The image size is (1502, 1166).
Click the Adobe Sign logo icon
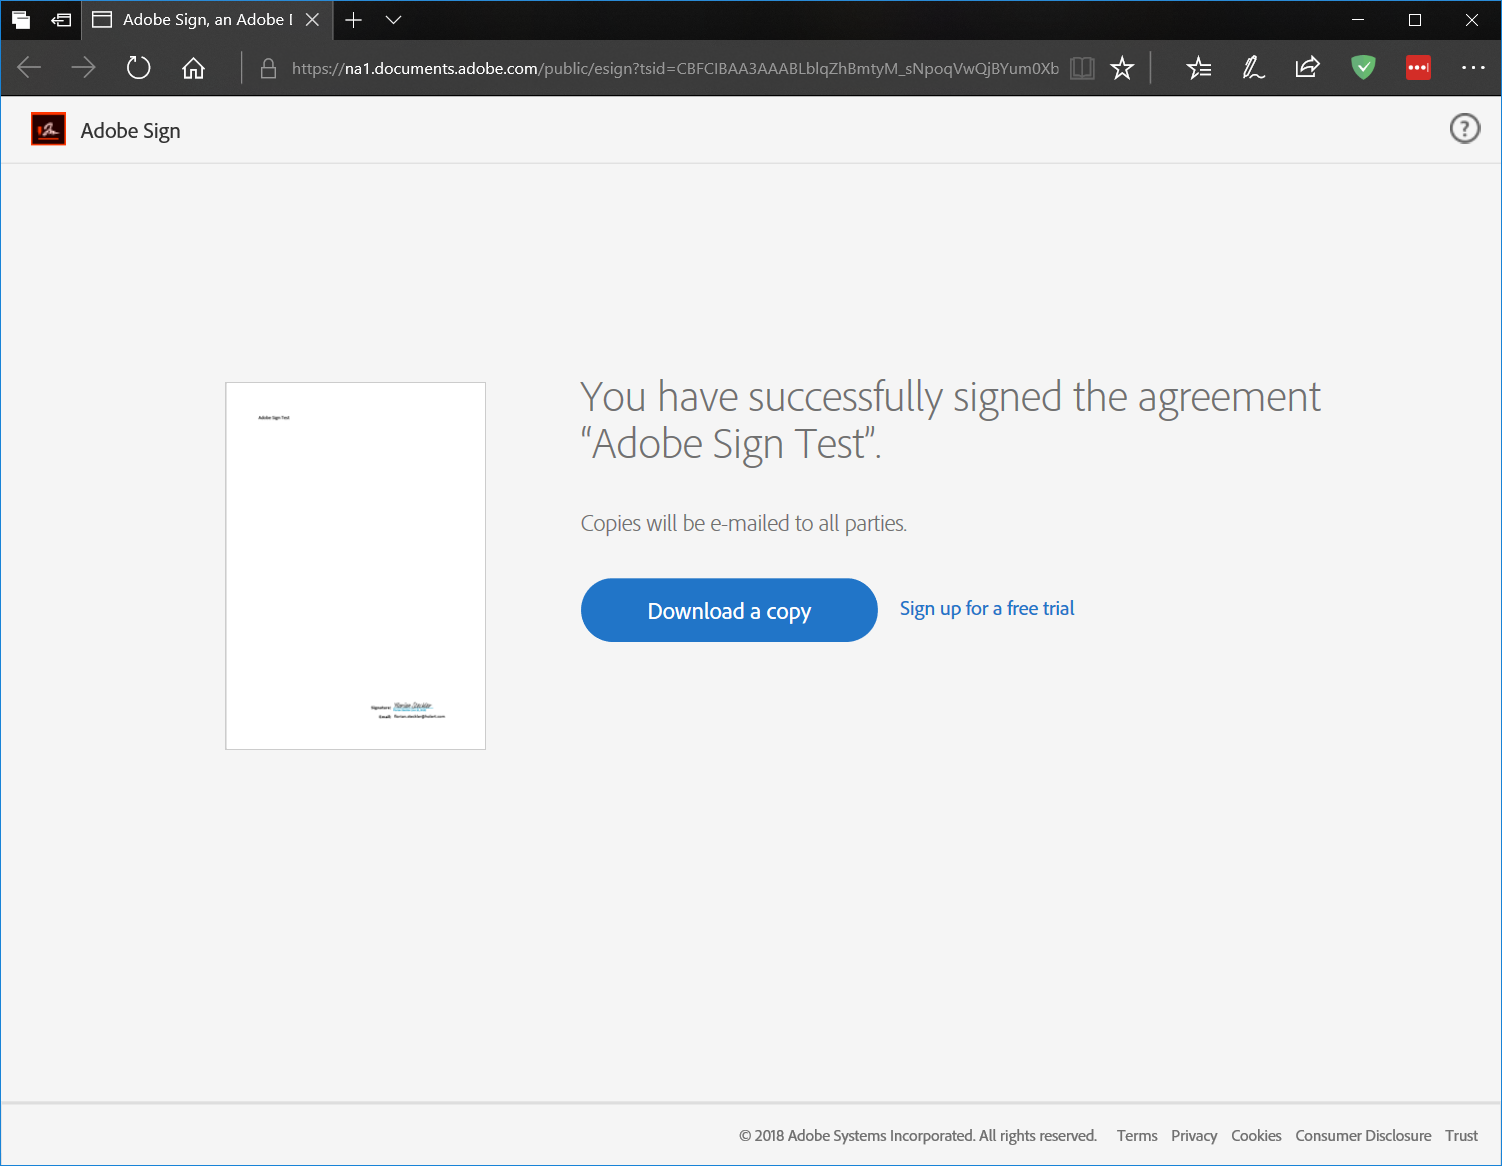click(48, 129)
